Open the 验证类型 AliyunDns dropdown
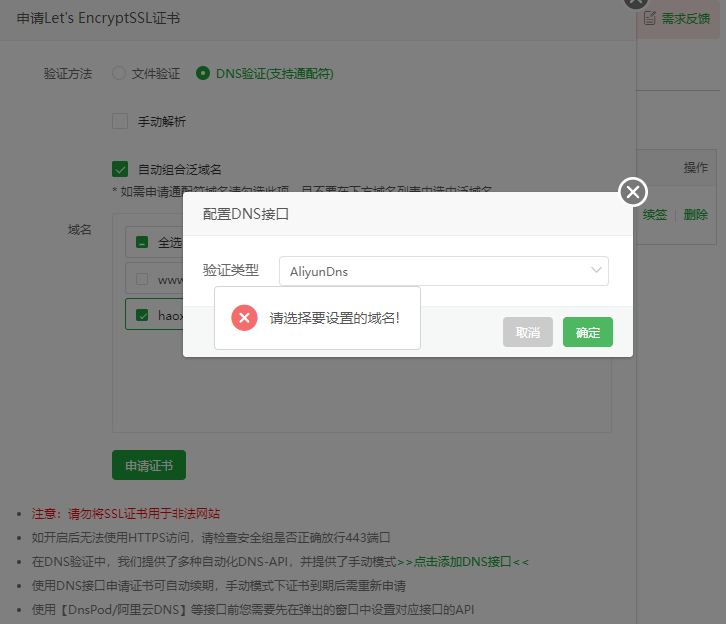 pyautogui.click(x=444, y=271)
